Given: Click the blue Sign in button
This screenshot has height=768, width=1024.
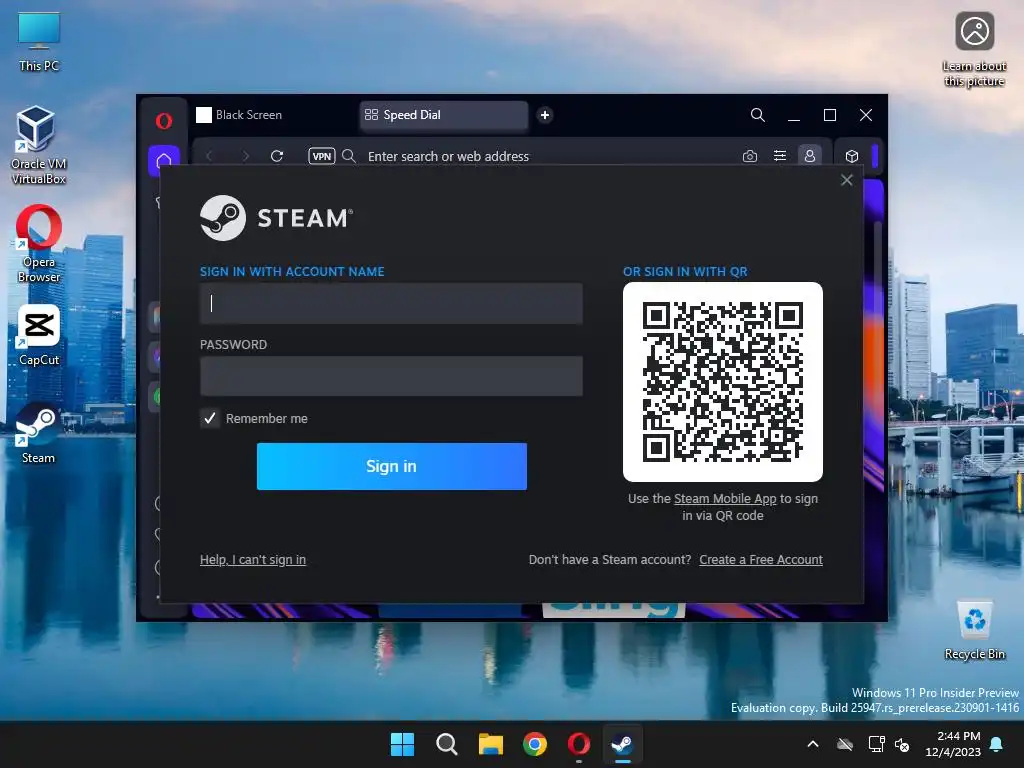Looking at the screenshot, I should coord(392,466).
